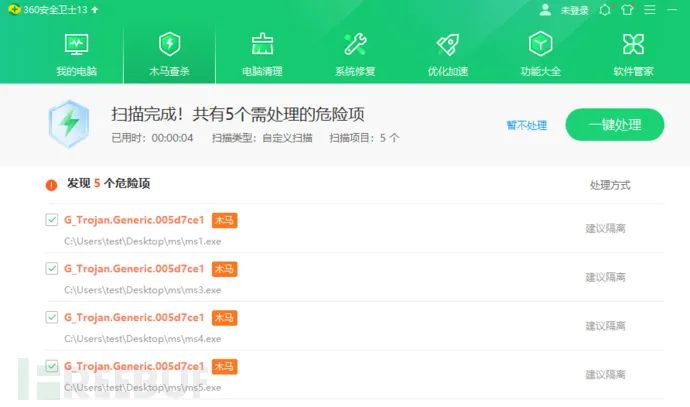Uncheck the ms3.exe threat checkbox
The image size is (690, 407).
(51, 268)
